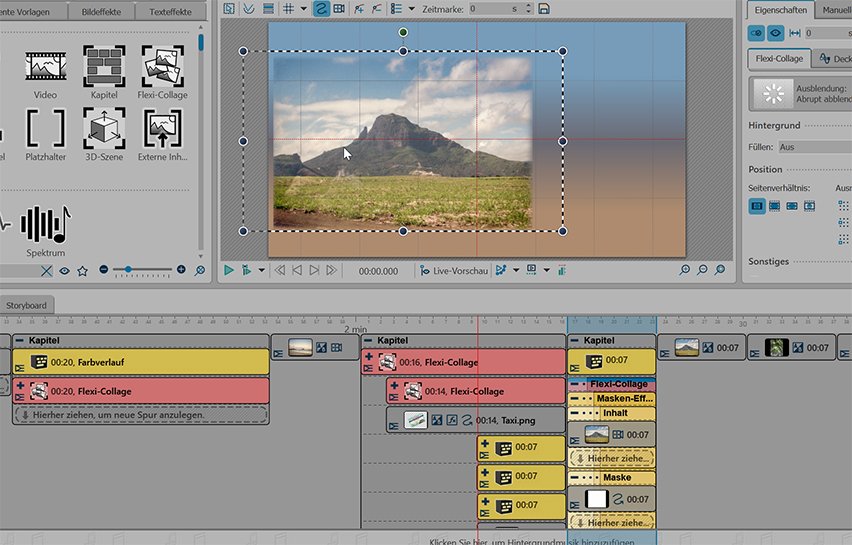This screenshot has width=852, height=545.
Task: Toggle the grid display in preview toolbar
Action: [x=287, y=8]
